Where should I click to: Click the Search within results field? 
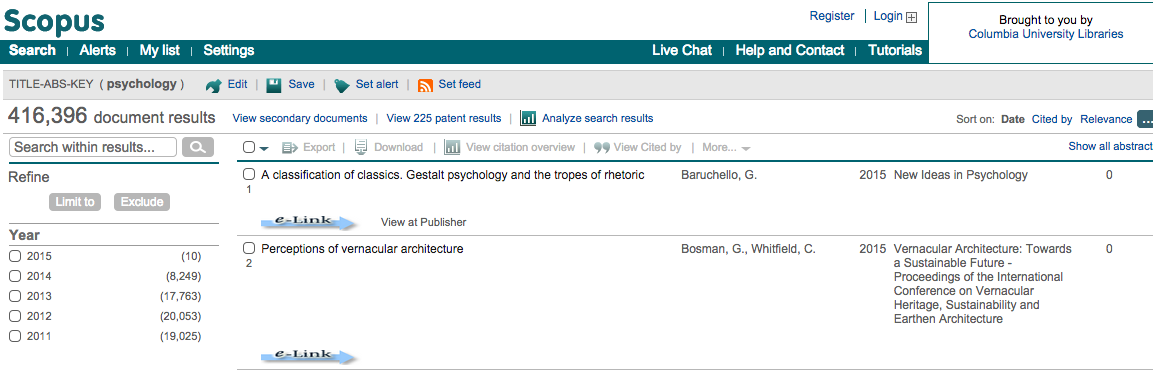93,147
